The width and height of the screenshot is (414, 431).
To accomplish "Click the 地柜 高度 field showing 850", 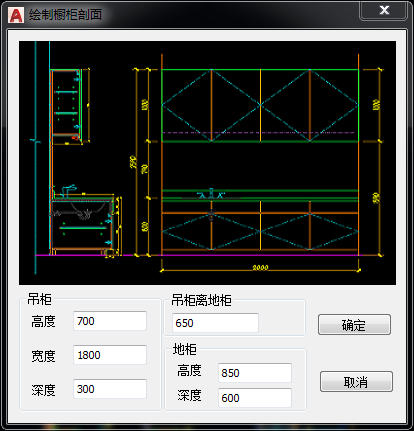I will click(255, 373).
